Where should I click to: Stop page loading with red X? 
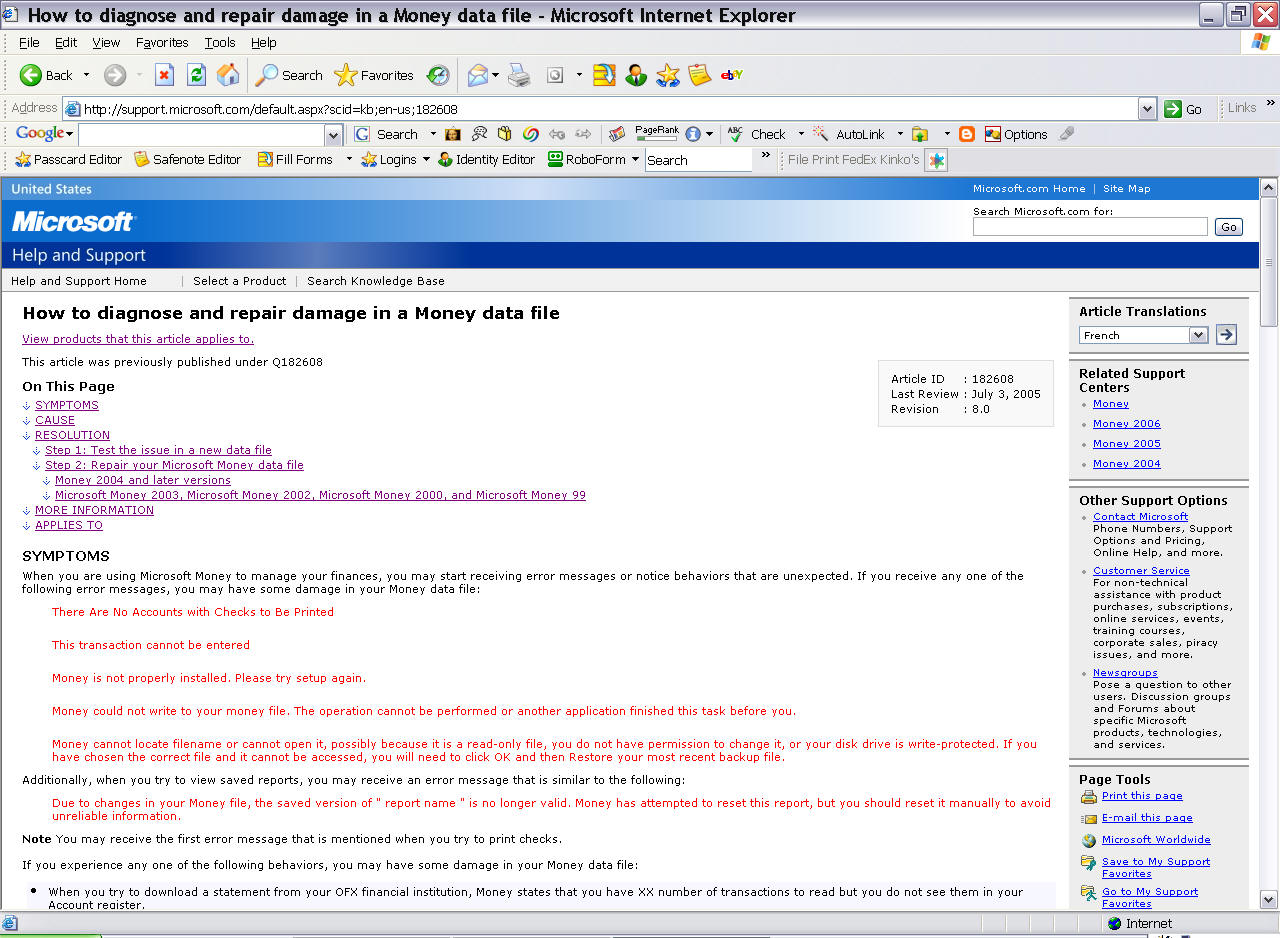pyautogui.click(x=165, y=75)
